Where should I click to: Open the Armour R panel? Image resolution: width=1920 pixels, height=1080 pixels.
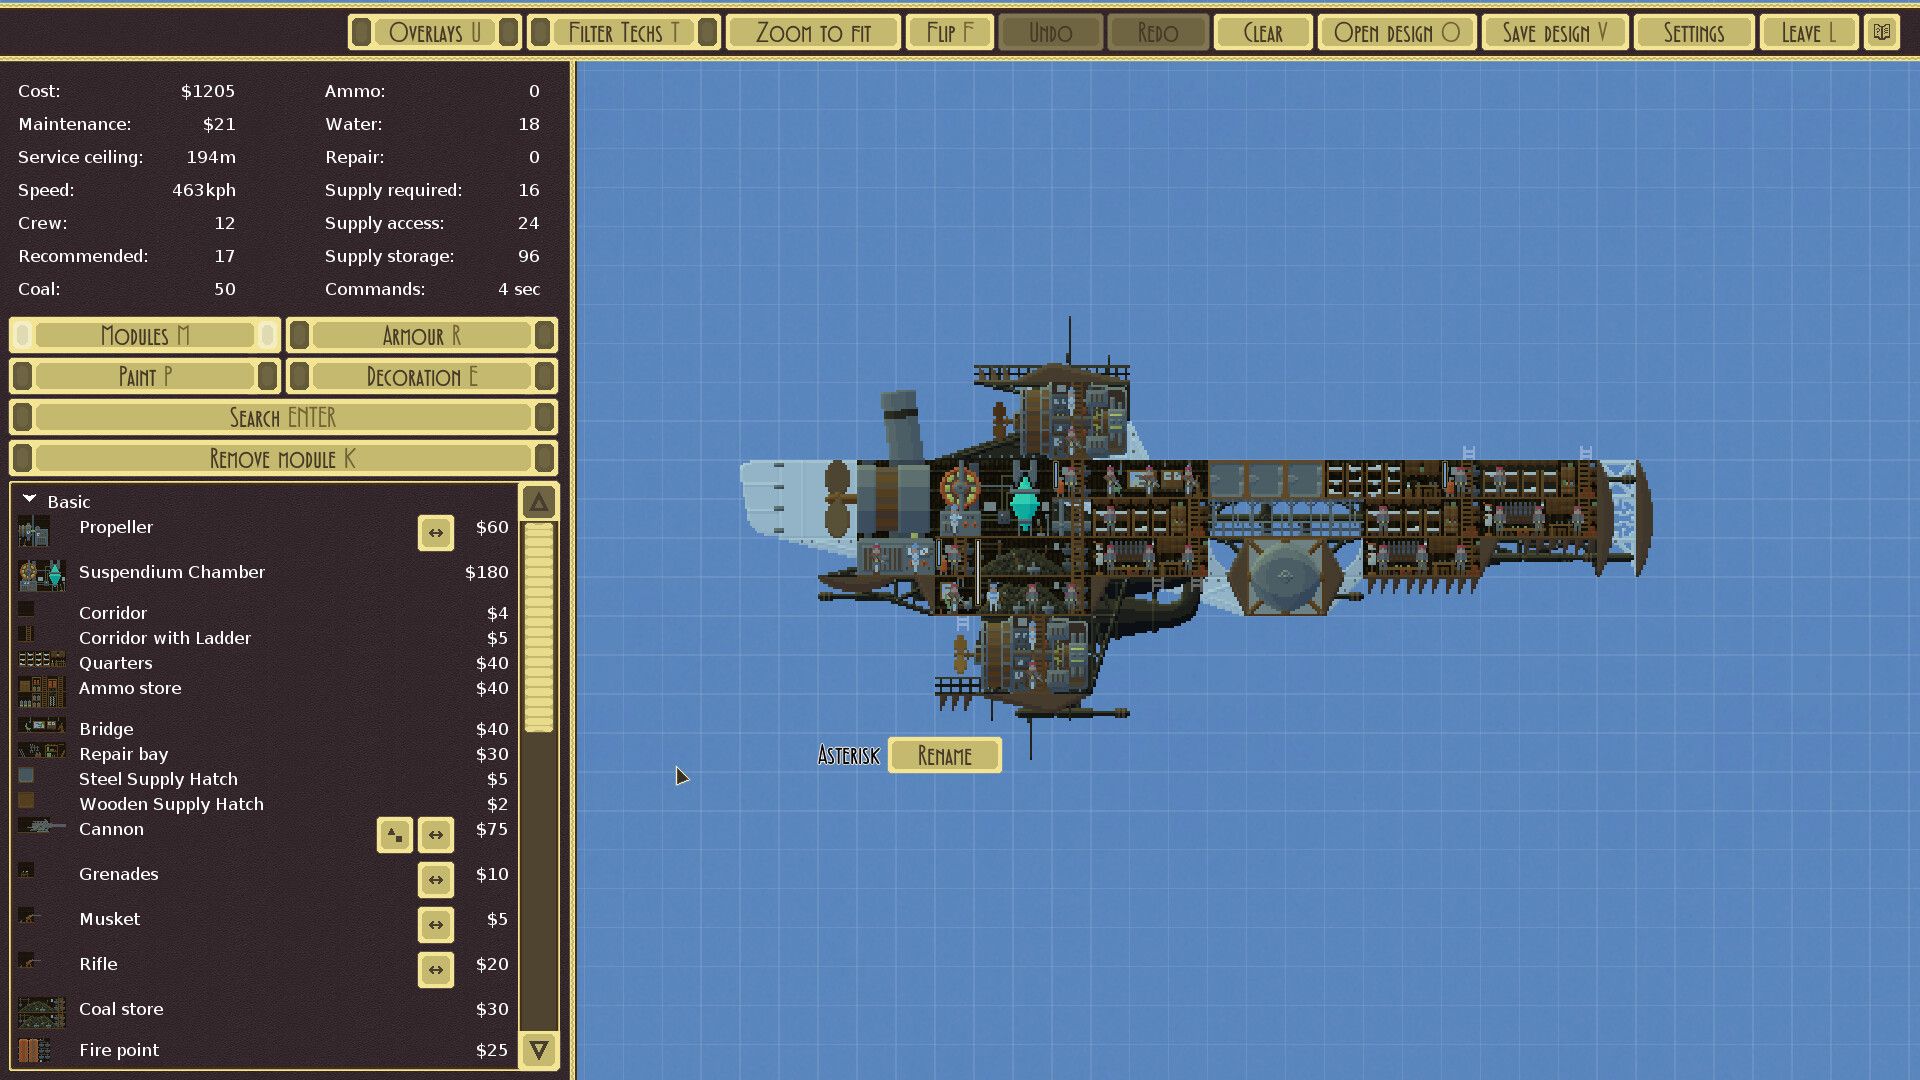(419, 334)
